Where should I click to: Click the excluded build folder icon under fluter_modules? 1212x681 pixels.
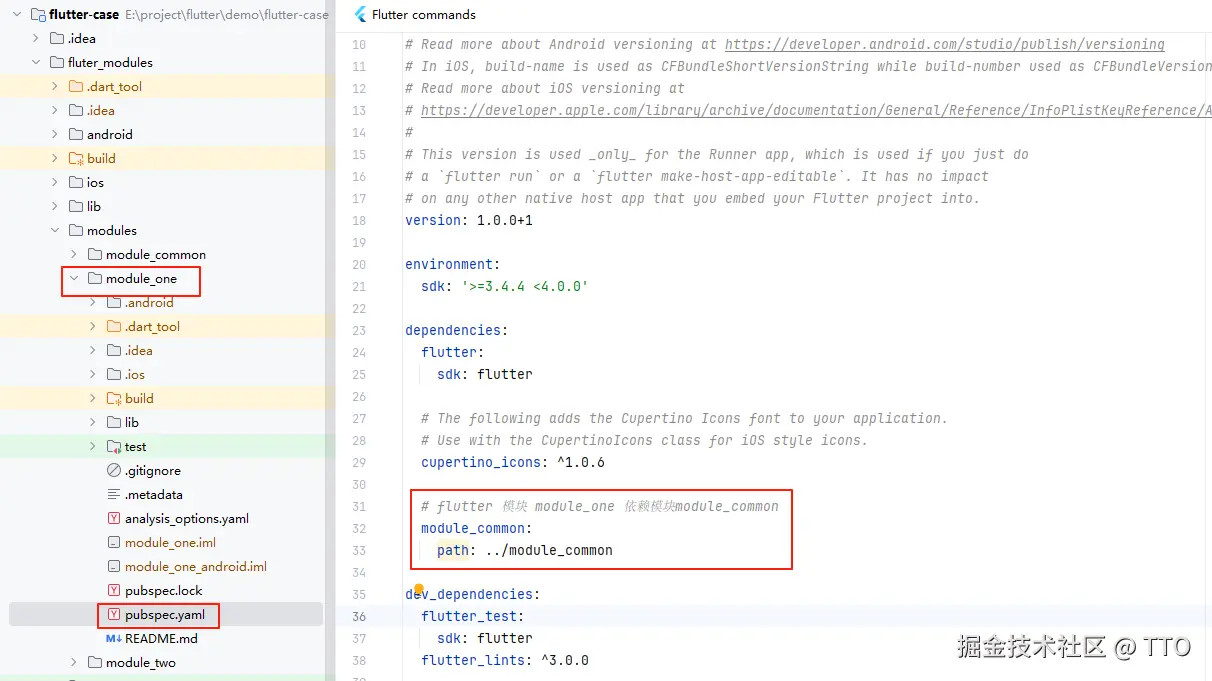pyautogui.click(x=76, y=159)
